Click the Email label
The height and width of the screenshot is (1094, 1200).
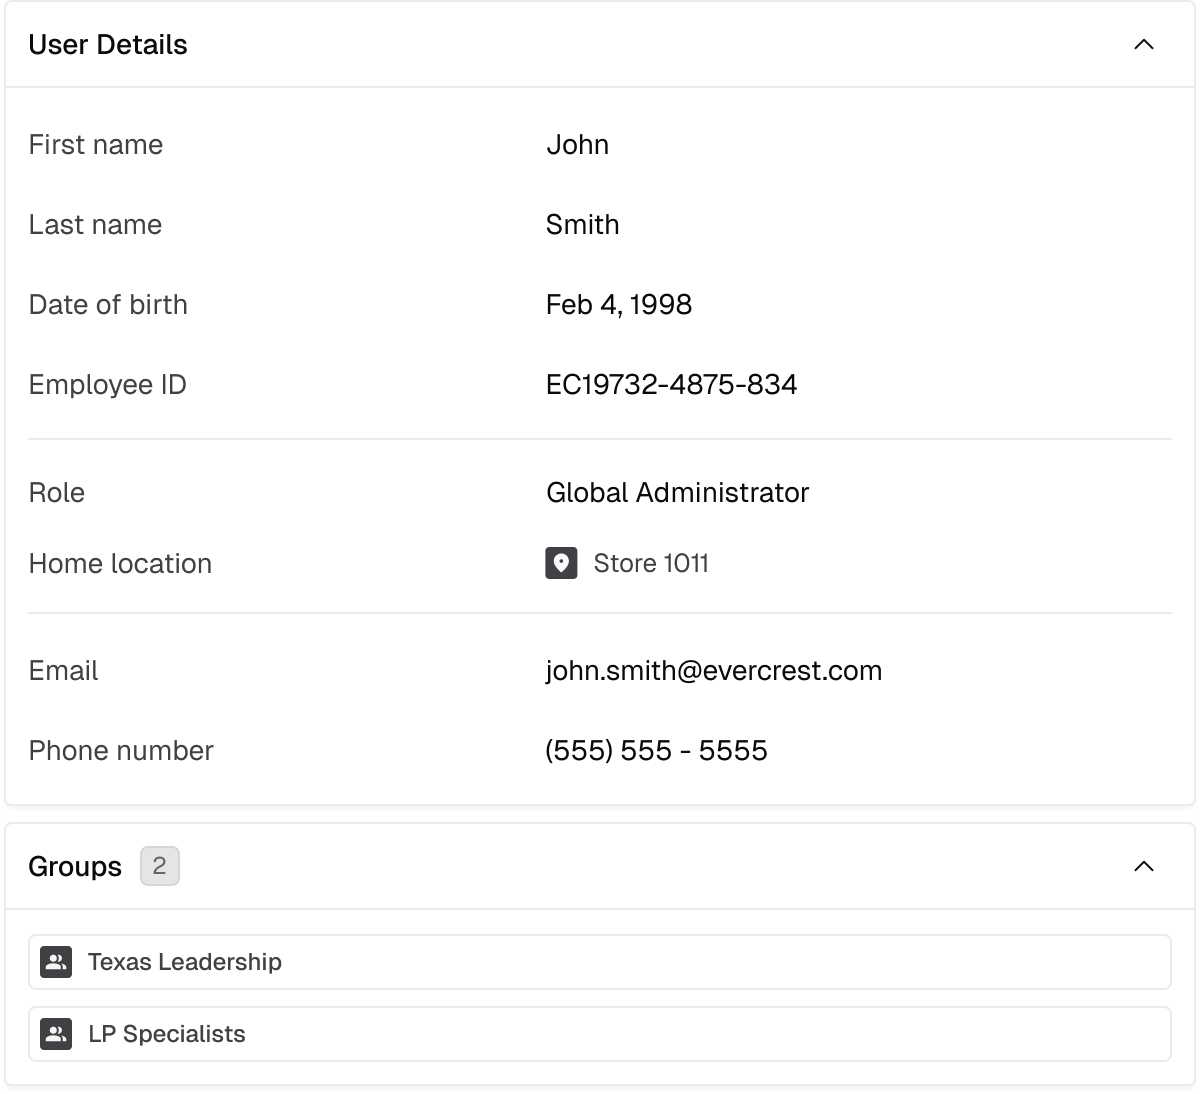[63, 671]
